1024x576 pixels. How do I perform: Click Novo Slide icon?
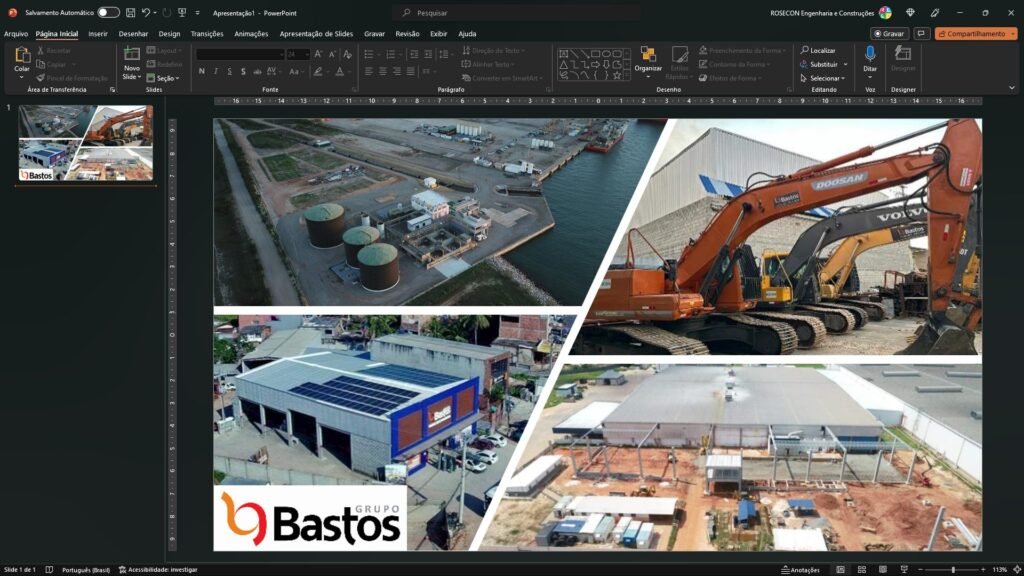point(132,55)
